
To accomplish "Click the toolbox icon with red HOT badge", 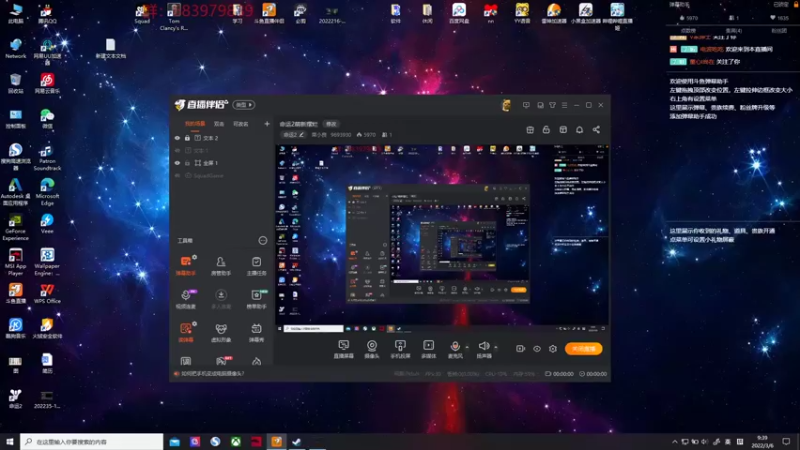I will tap(222, 361).
